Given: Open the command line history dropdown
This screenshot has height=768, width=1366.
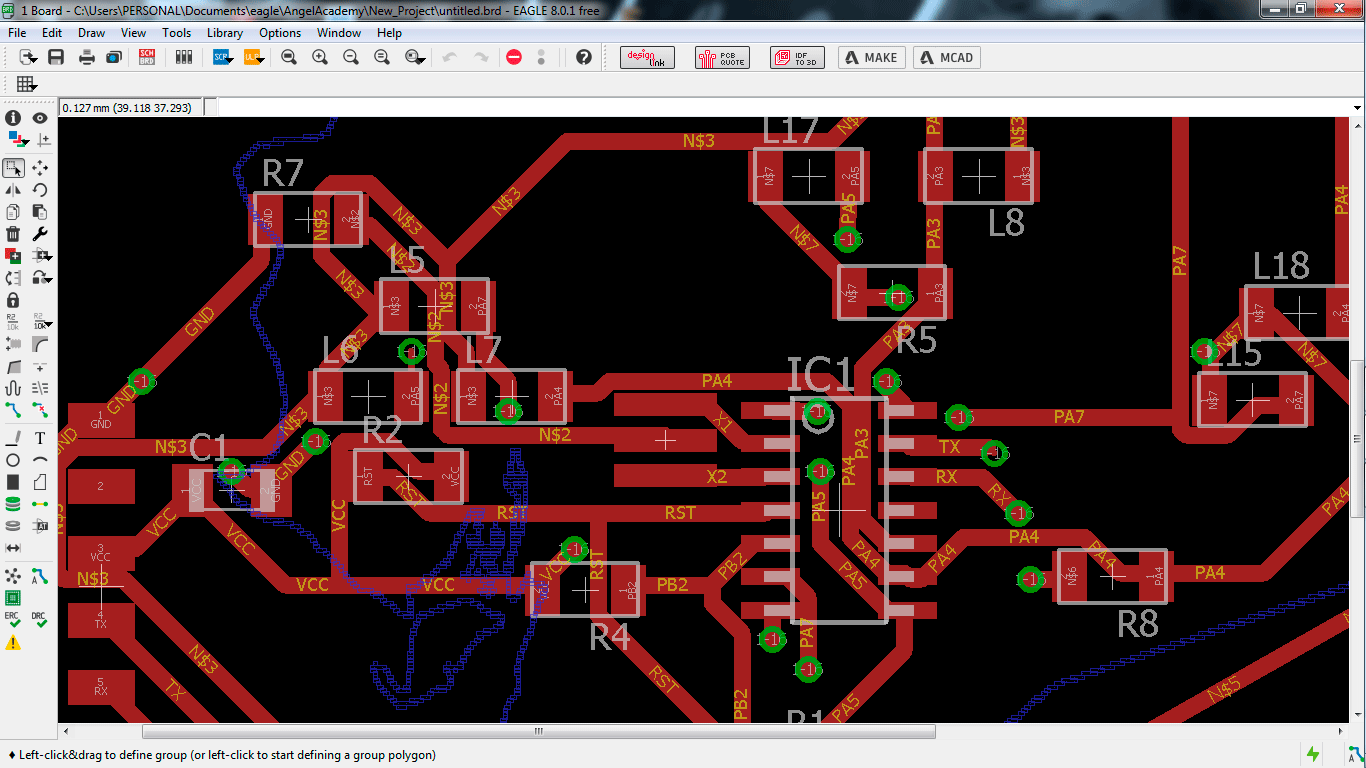Looking at the screenshot, I should (1357, 107).
